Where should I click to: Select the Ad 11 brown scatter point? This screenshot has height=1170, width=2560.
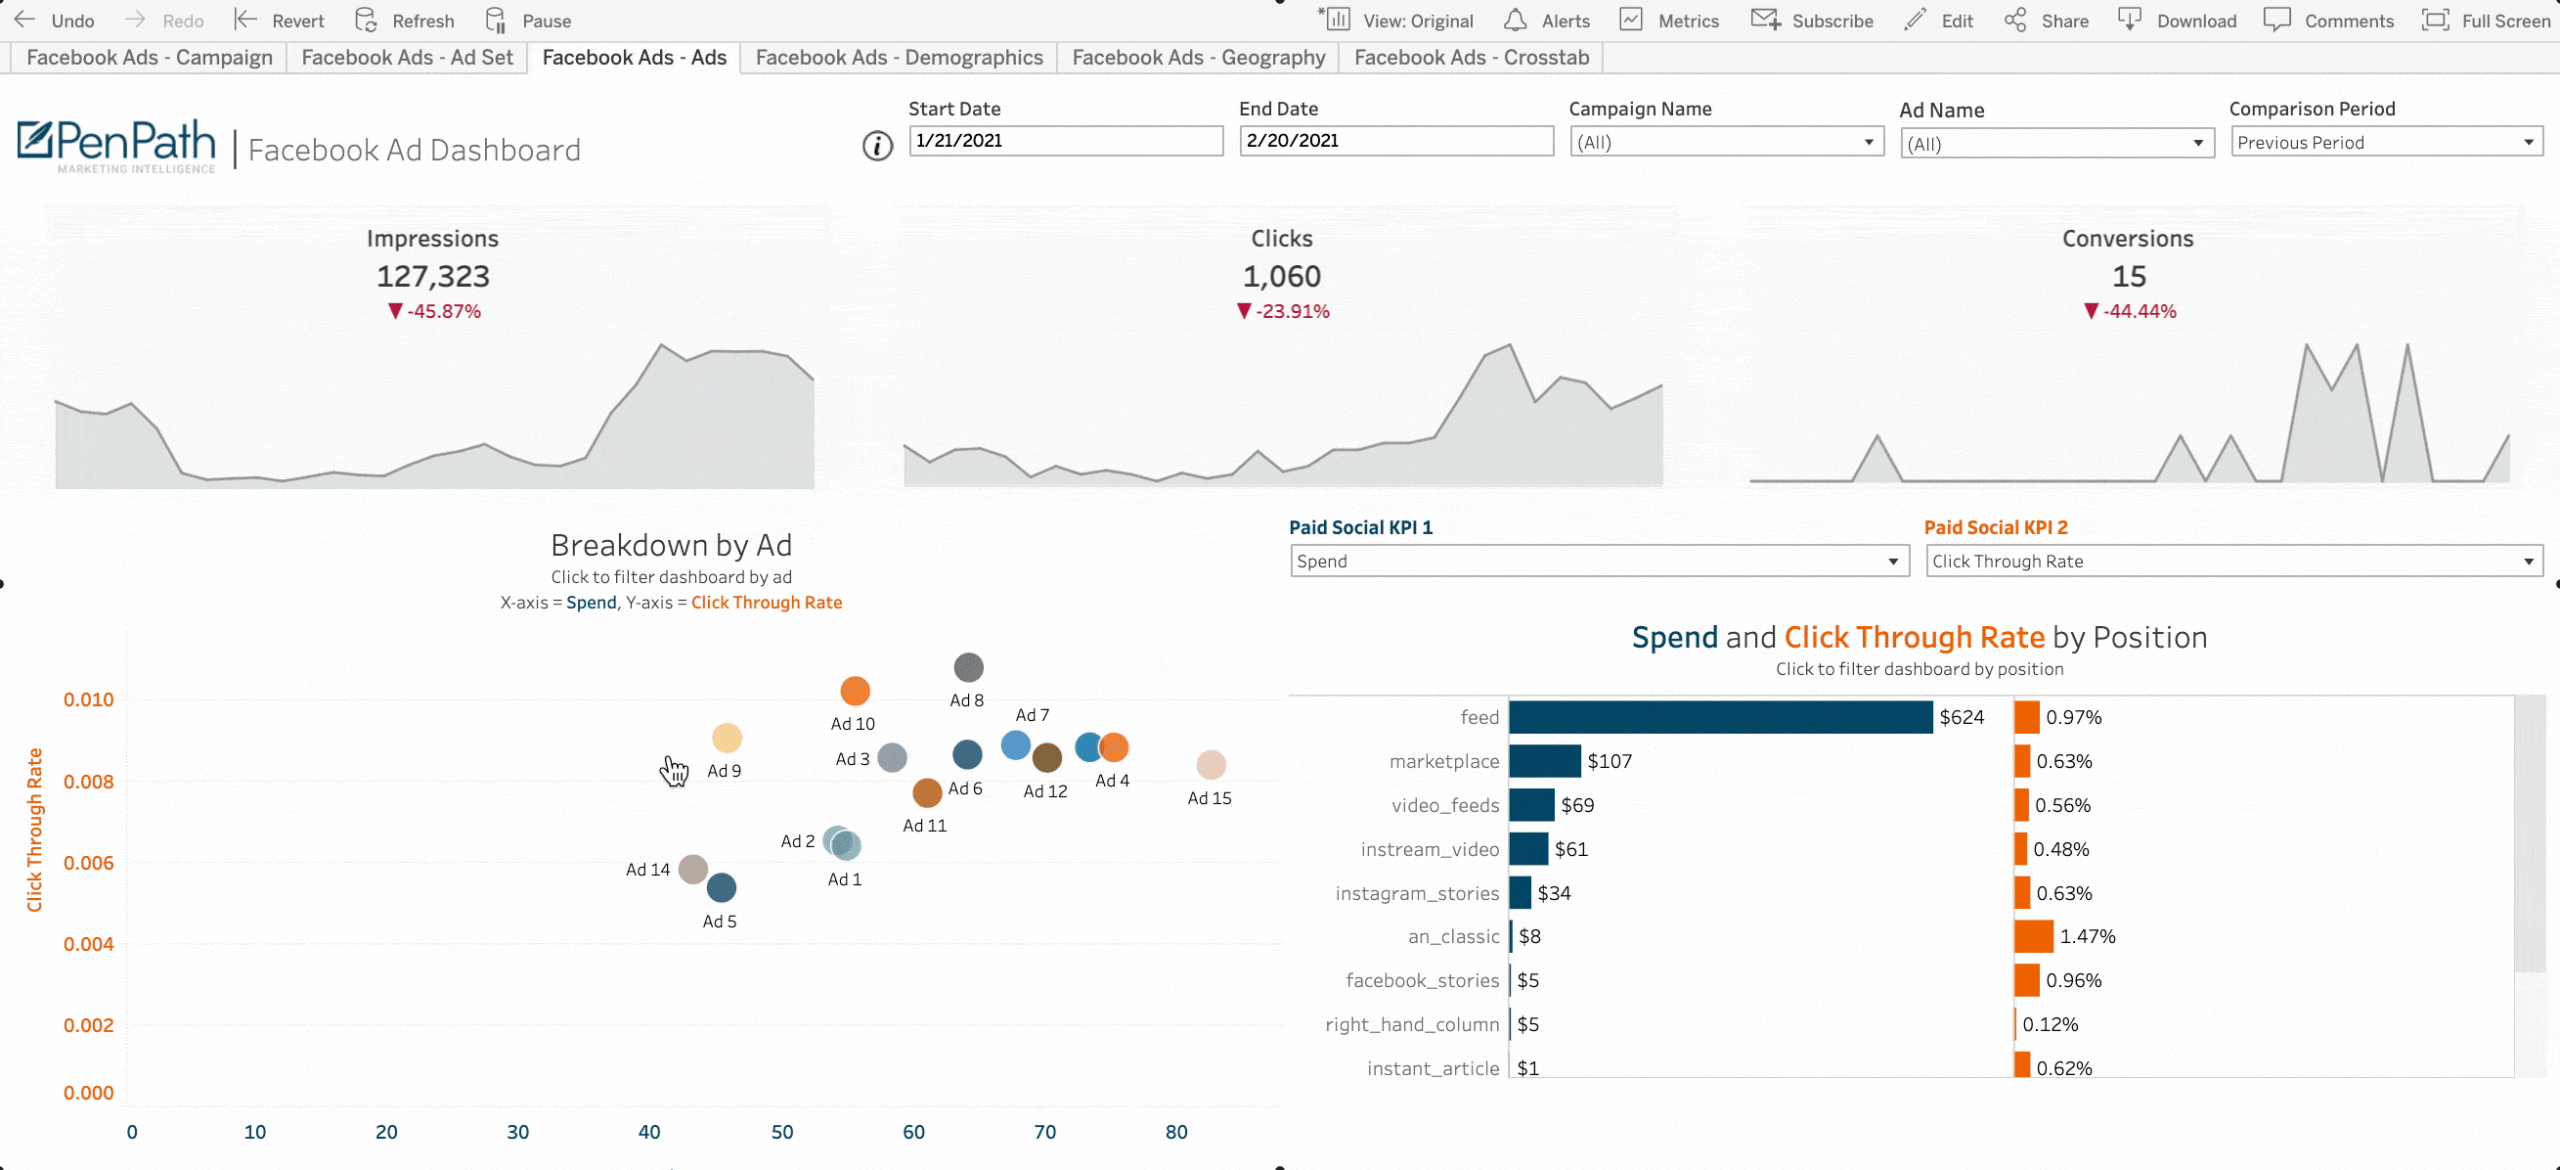pyautogui.click(x=927, y=793)
